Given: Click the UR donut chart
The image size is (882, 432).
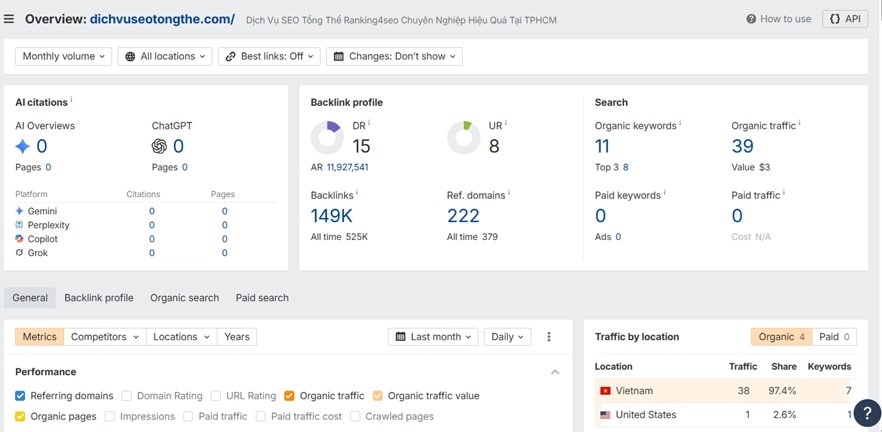Looking at the screenshot, I should 464,138.
